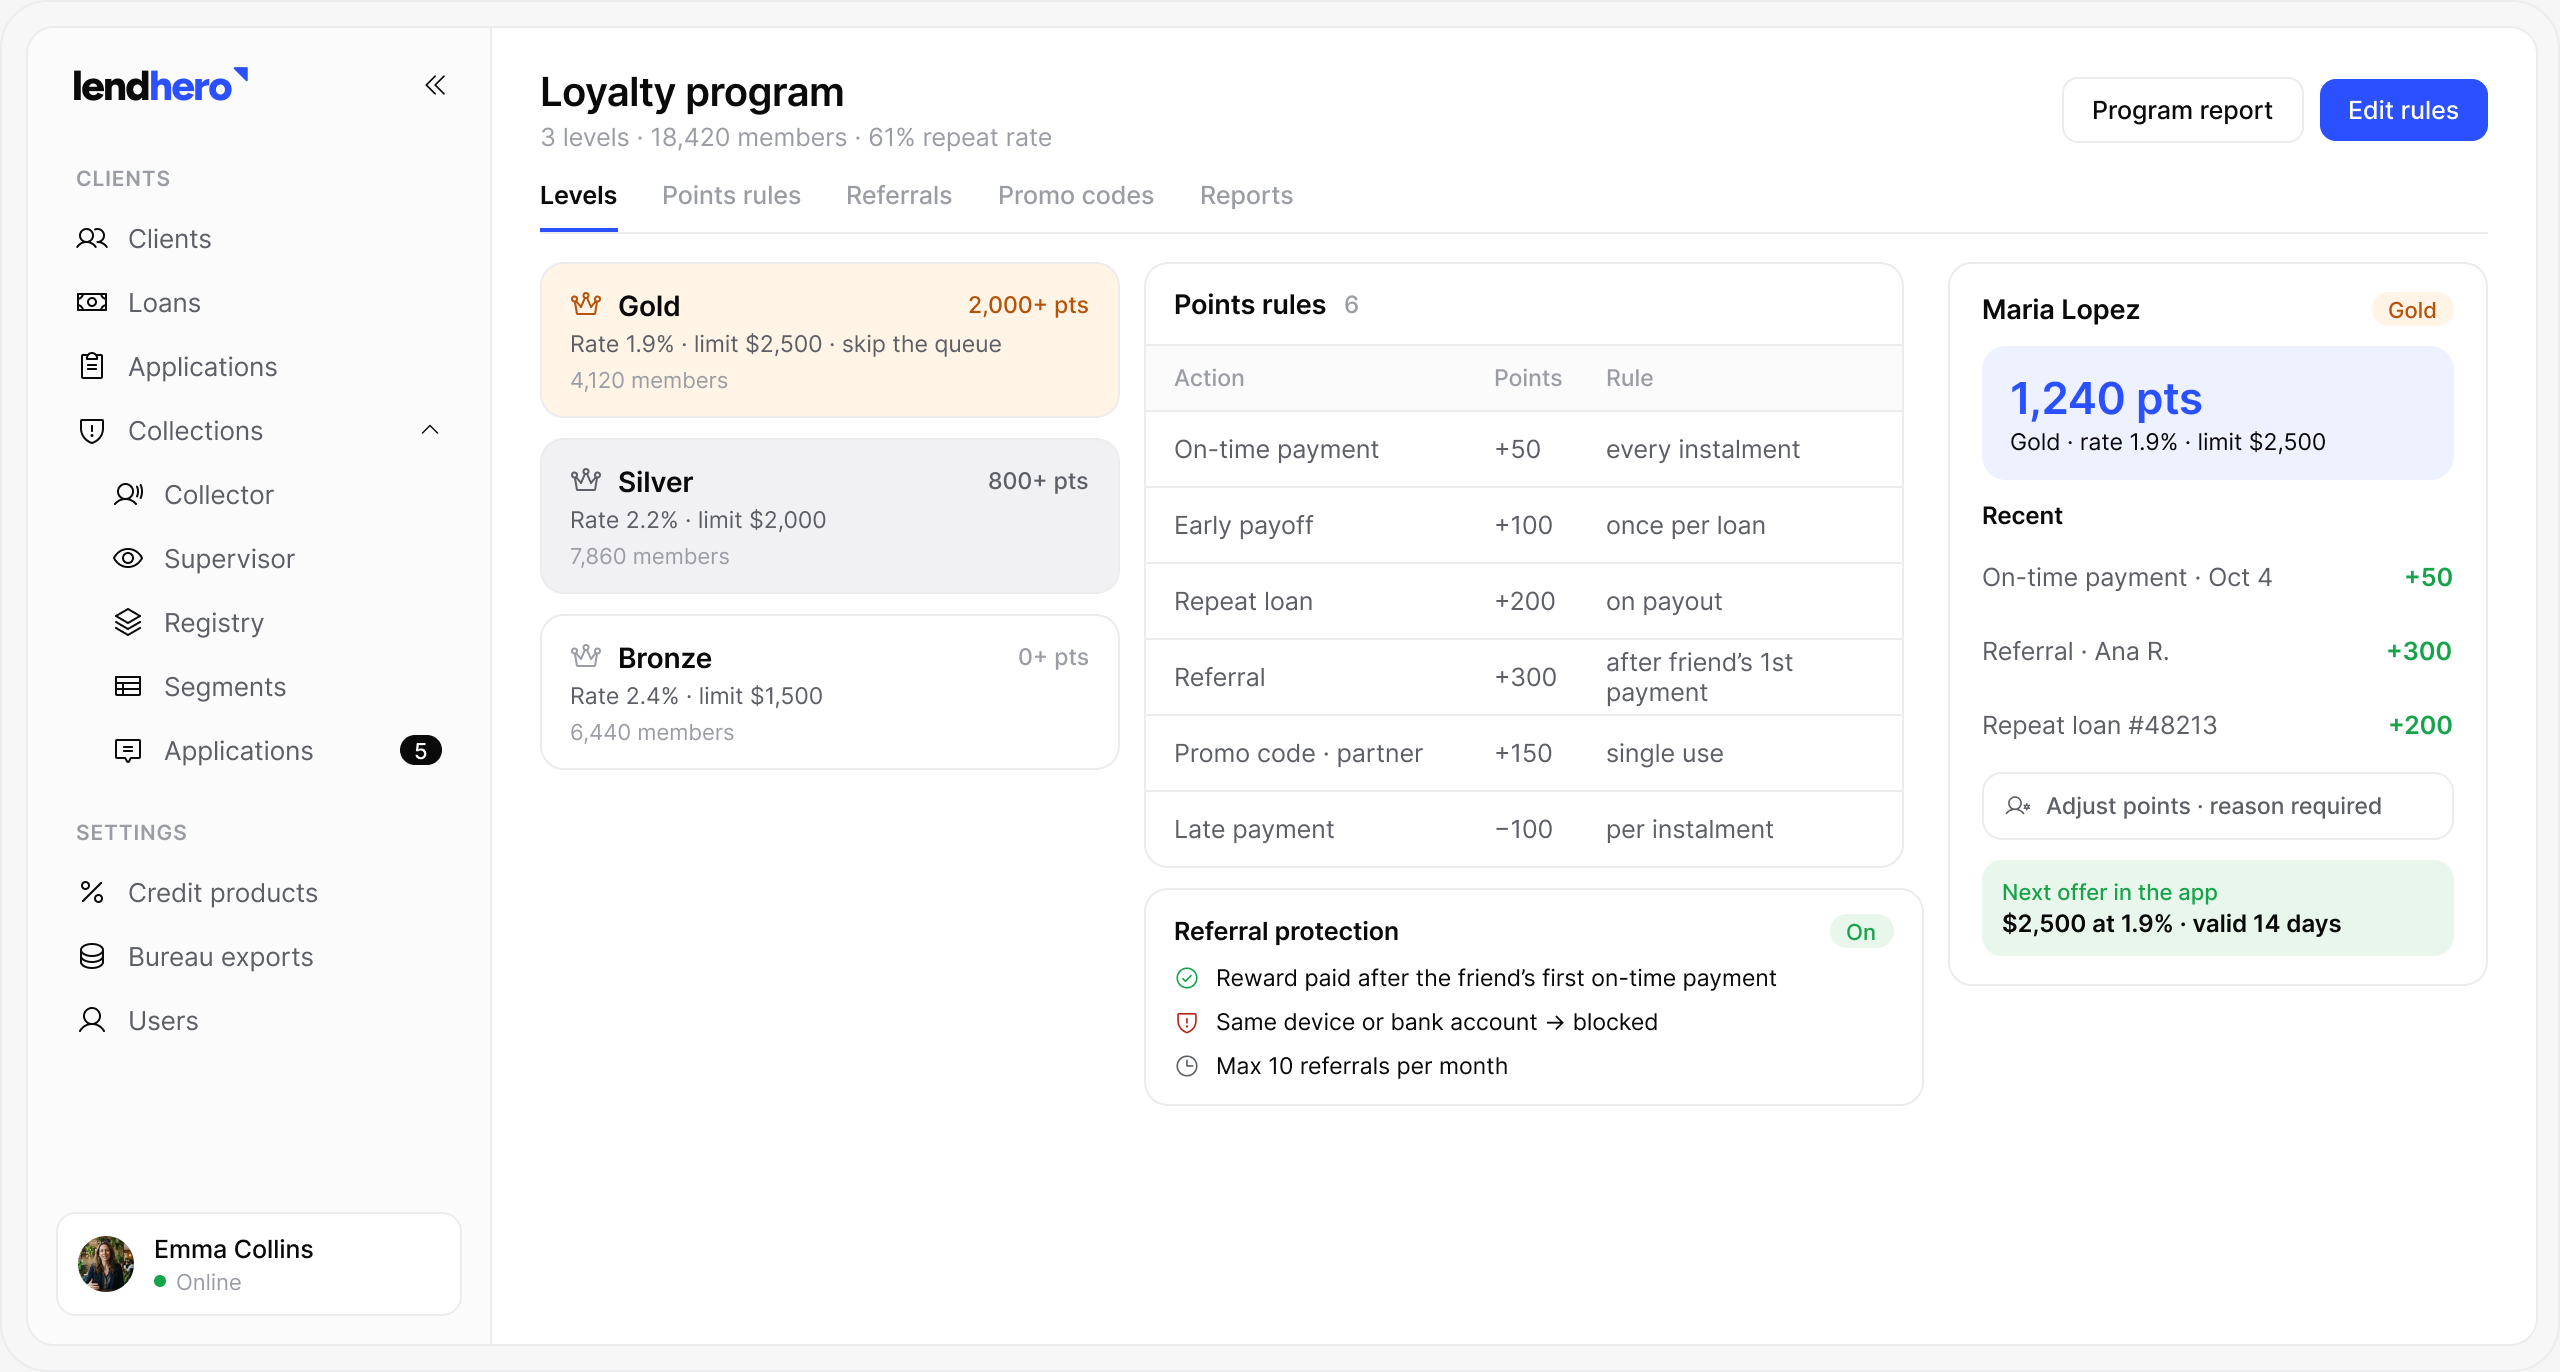The image size is (2560, 1372).
Task: Click the Gold level crown icon
Action: [x=586, y=304]
